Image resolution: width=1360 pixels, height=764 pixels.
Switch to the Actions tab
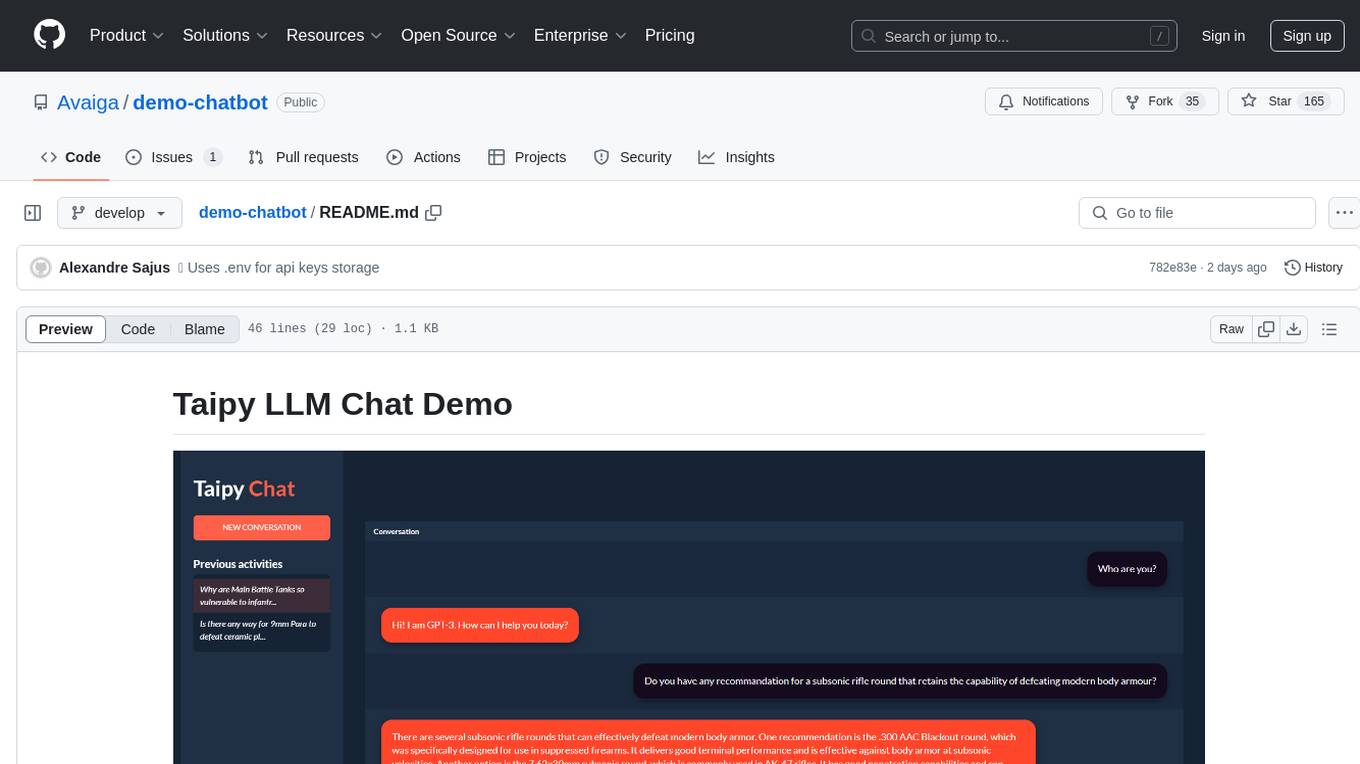click(423, 157)
